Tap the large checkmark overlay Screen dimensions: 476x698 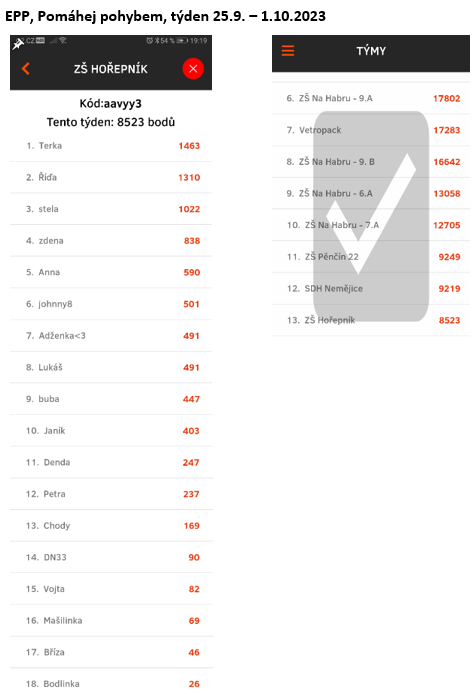coord(371,216)
